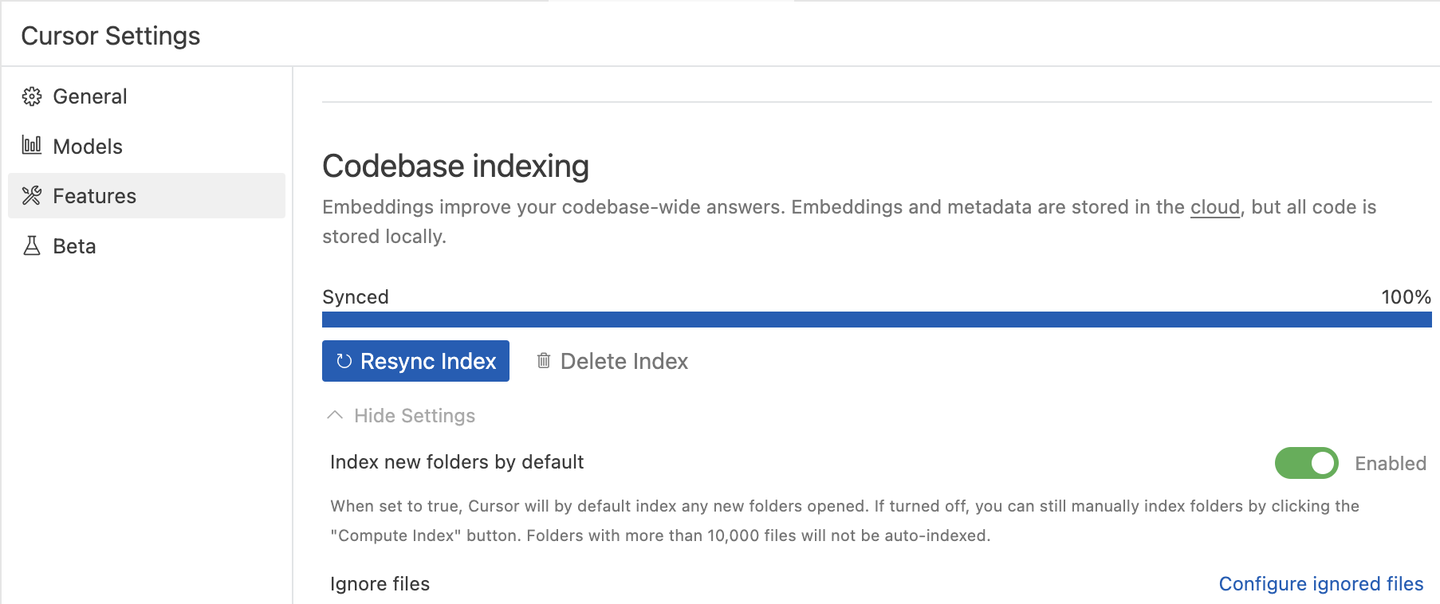Select the Features tab
1440x604 pixels.
[x=147, y=196]
